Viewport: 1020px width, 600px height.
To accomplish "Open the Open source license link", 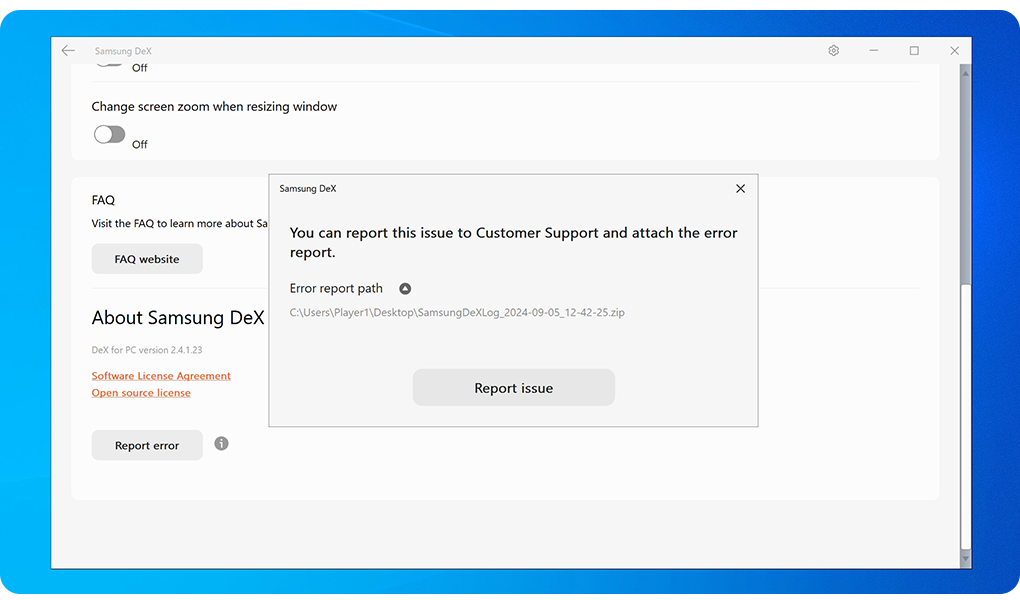I will pyautogui.click(x=141, y=392).
